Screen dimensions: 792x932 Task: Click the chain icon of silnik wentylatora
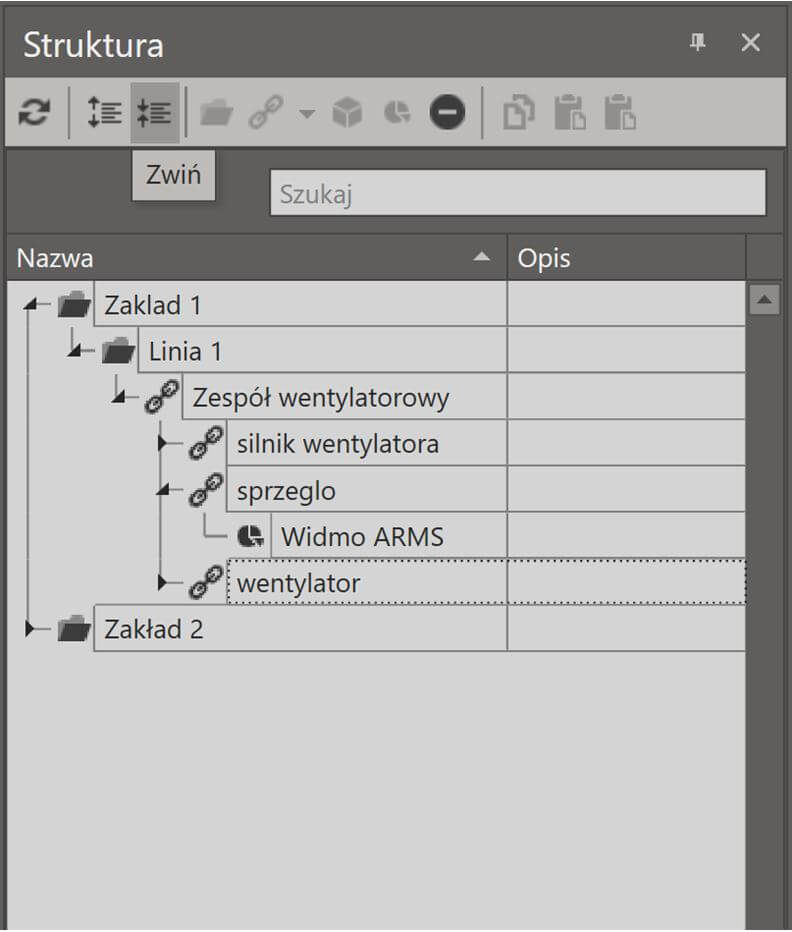pos(206,443)
